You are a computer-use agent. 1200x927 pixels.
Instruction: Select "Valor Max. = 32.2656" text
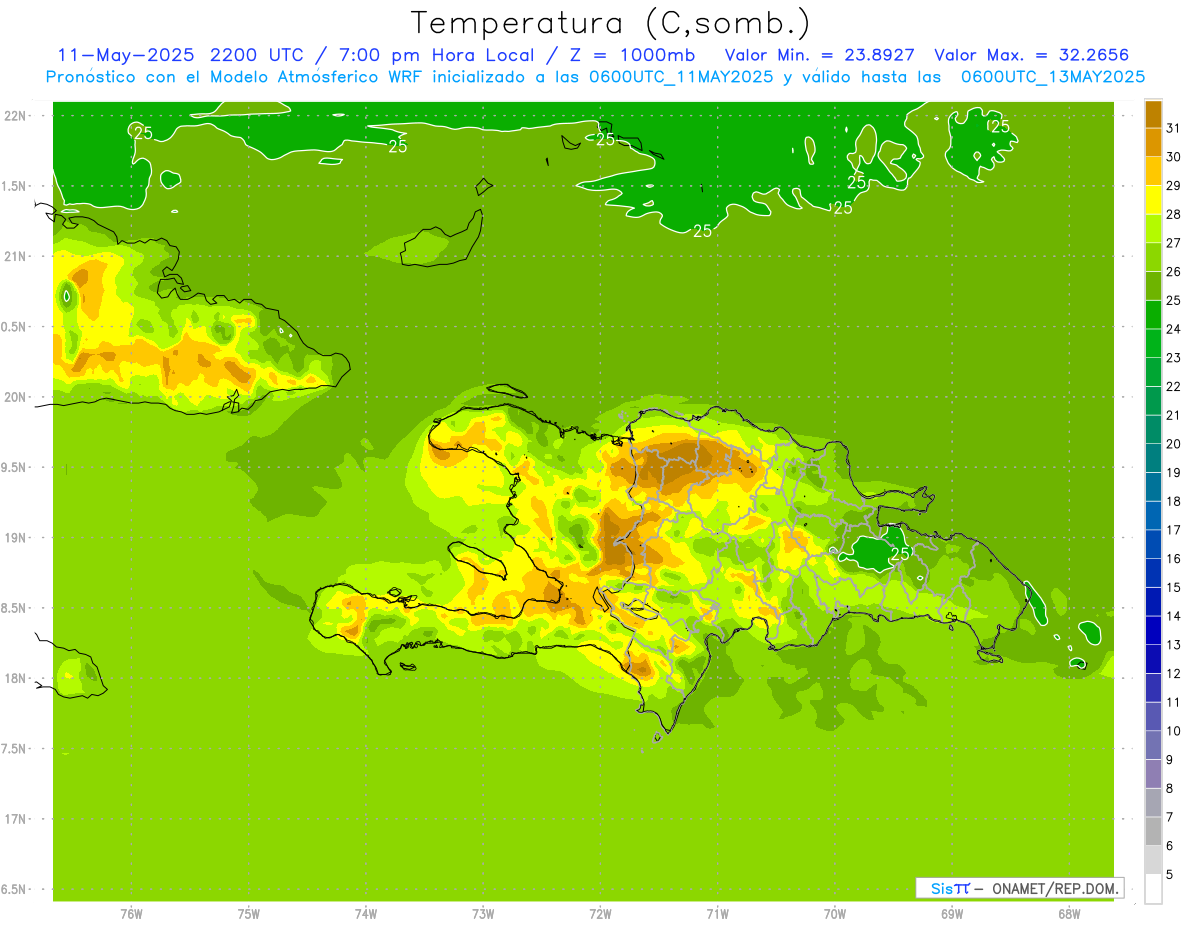(1031, 55)
